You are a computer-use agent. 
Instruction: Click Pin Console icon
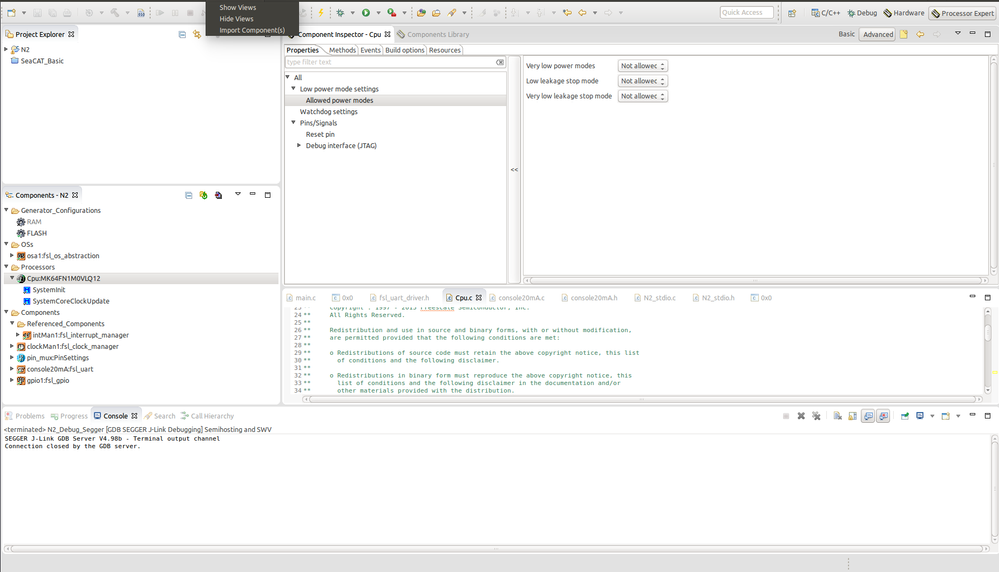(904, 416)
